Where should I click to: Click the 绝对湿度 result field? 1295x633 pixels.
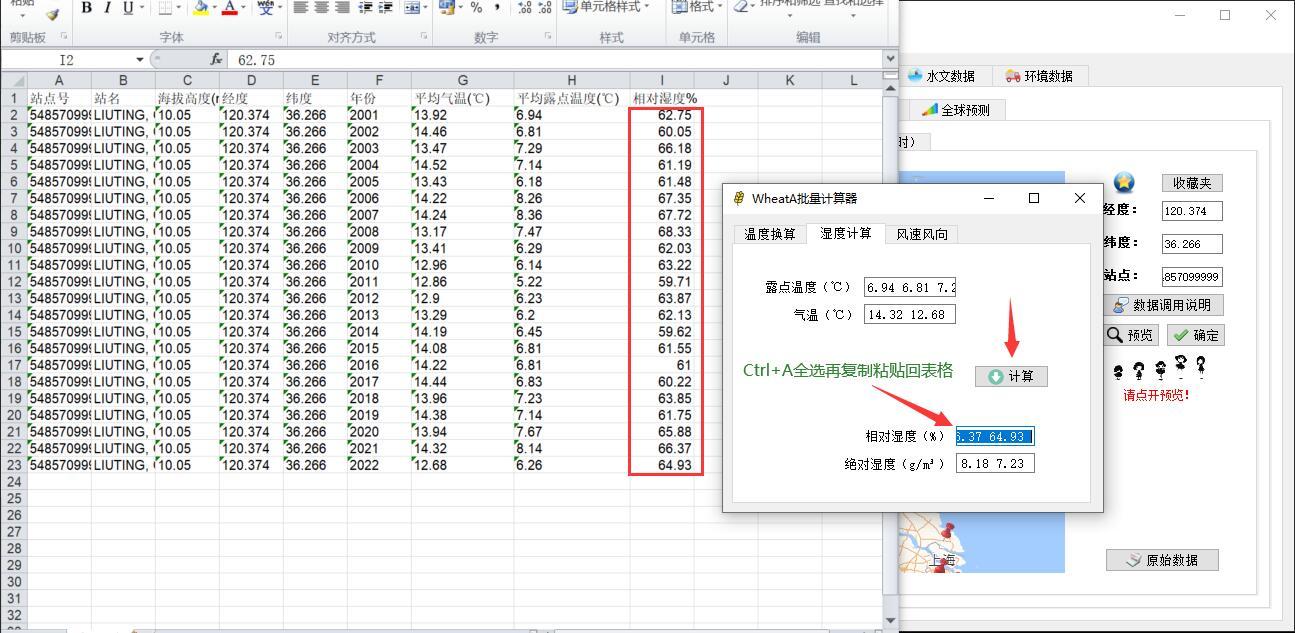pyautogui.click(x=995, y=463)
